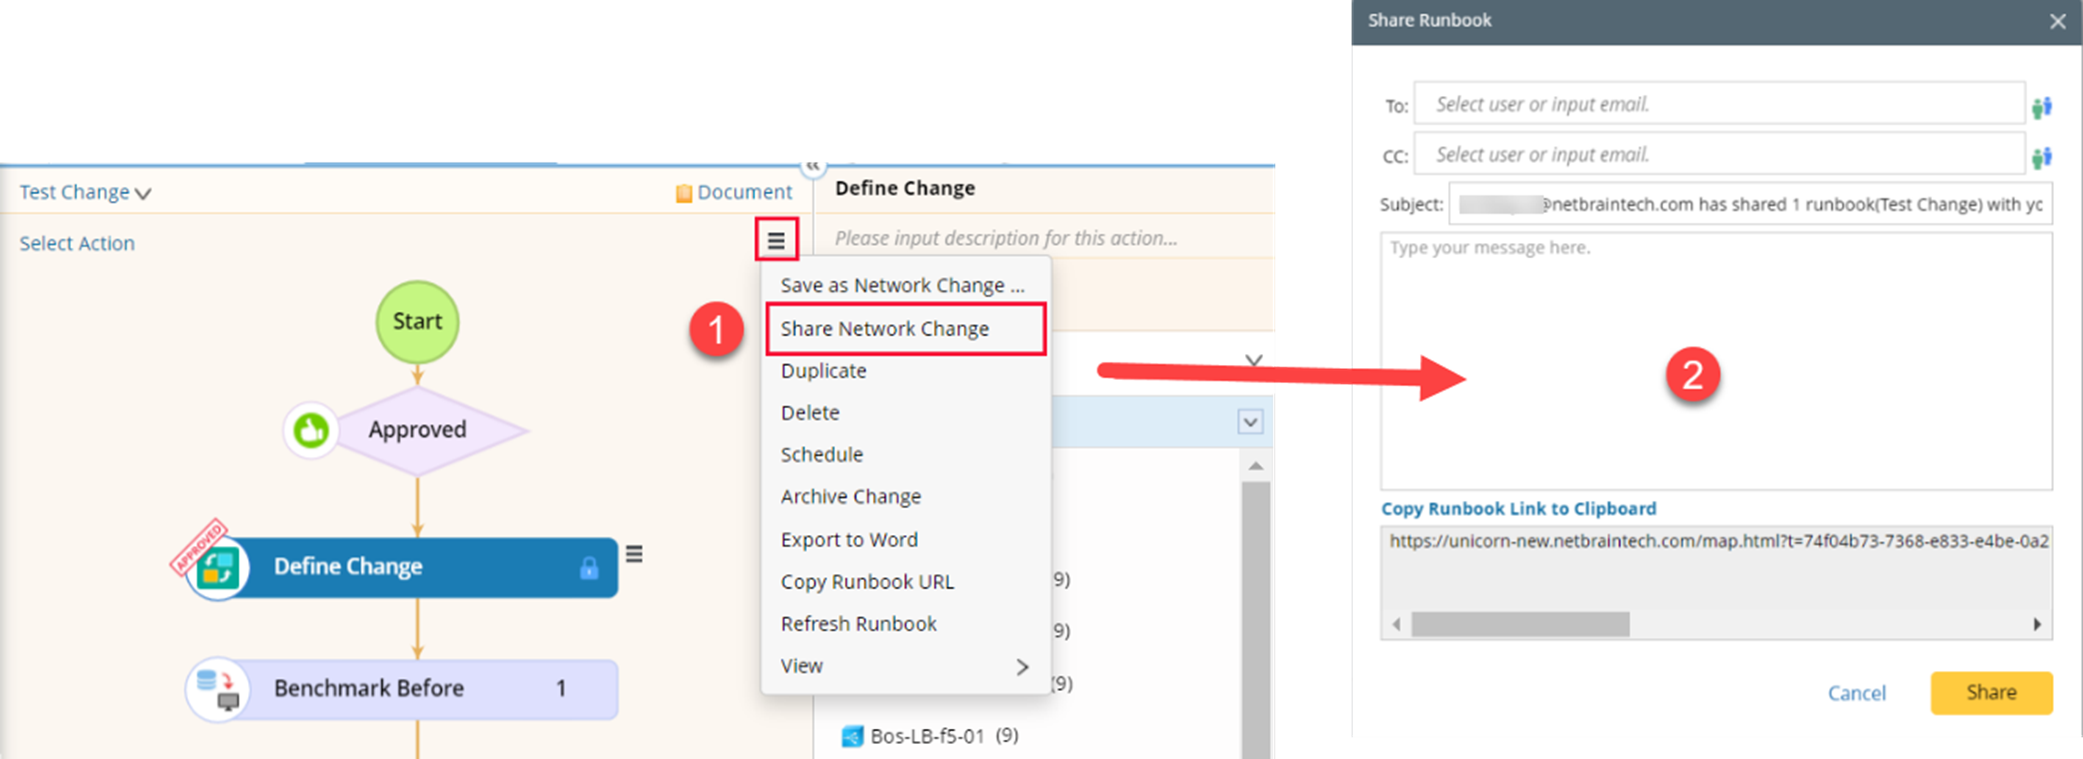Open the dropdown arrow in blue row
This screenshot has width=2083, height=759.
(x=1250, y=422)
